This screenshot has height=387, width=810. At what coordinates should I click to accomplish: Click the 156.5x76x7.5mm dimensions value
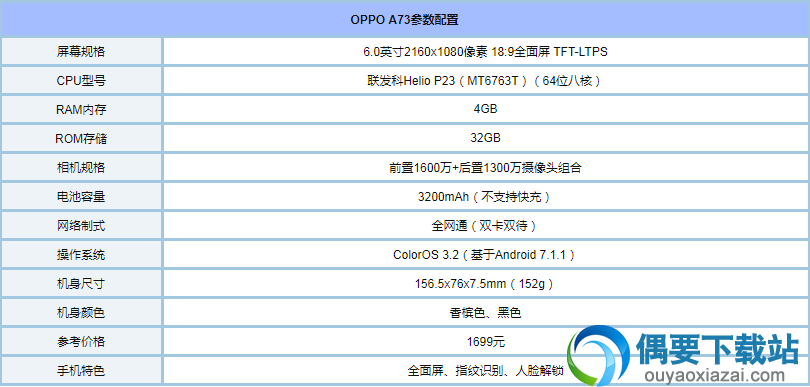485,283
